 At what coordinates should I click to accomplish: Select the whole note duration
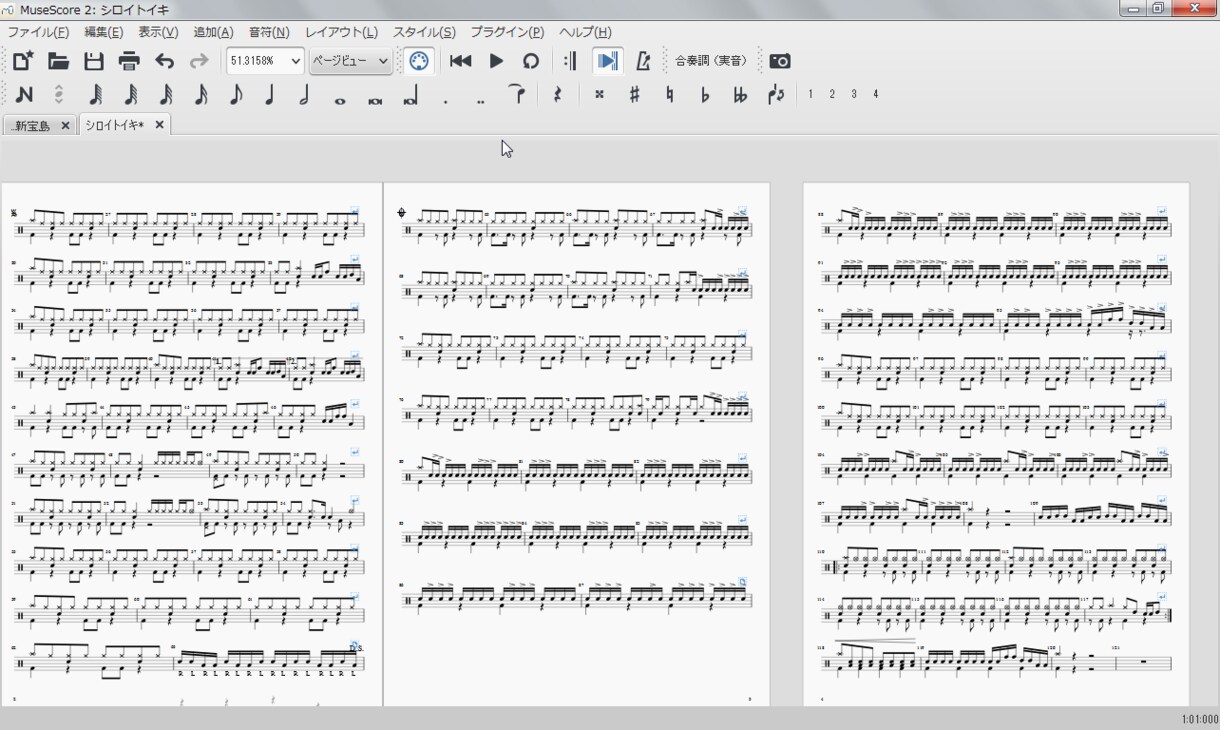click(x=340, y=99)
